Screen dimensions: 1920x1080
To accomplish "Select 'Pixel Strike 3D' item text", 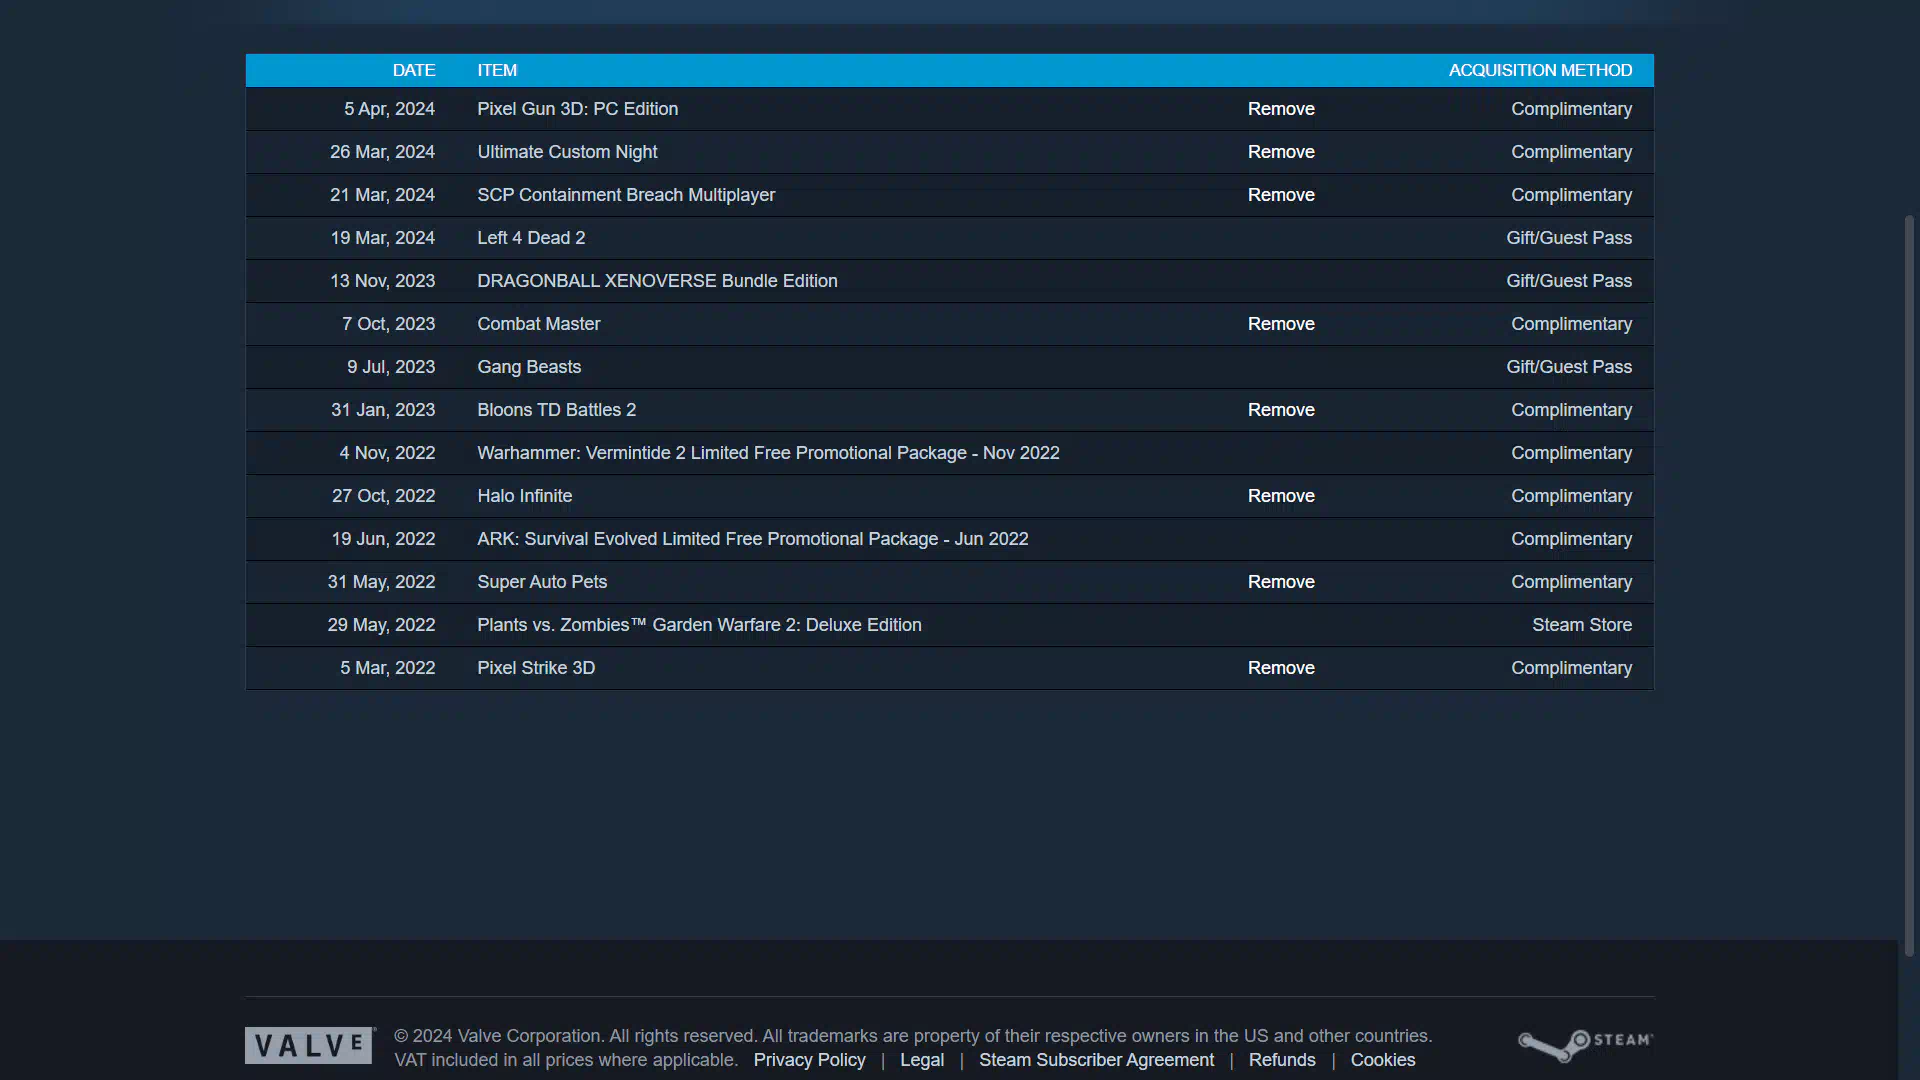I will tap(536, 668).
